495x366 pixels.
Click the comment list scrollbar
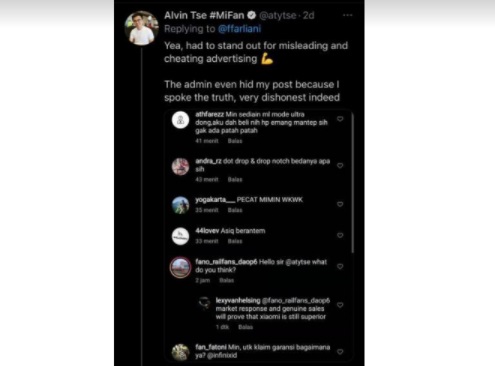tap(352, 183)
